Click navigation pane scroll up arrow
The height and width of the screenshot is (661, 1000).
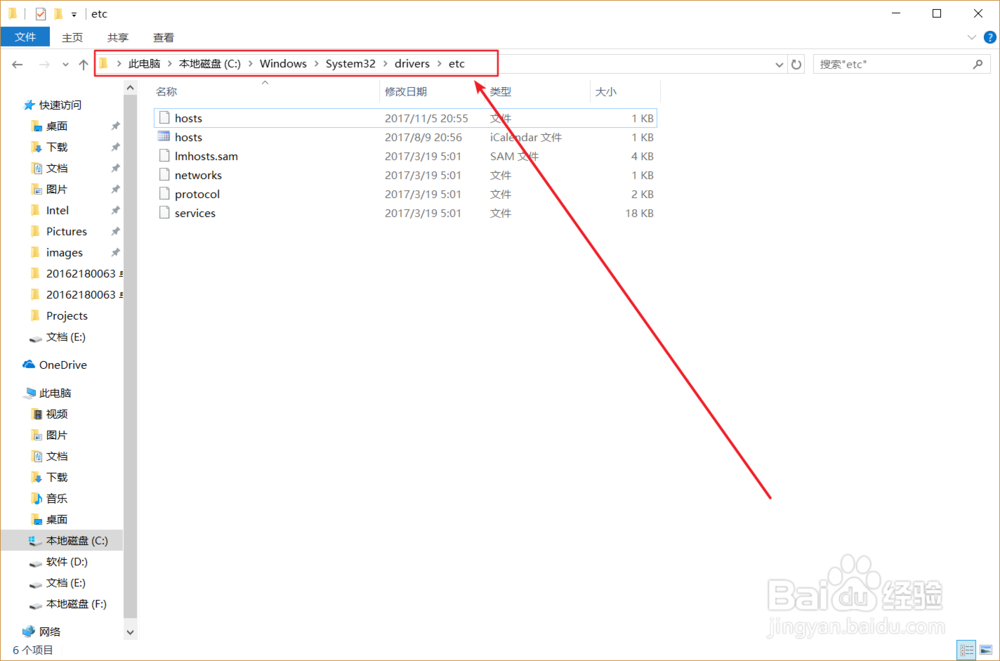pos(130,87)
